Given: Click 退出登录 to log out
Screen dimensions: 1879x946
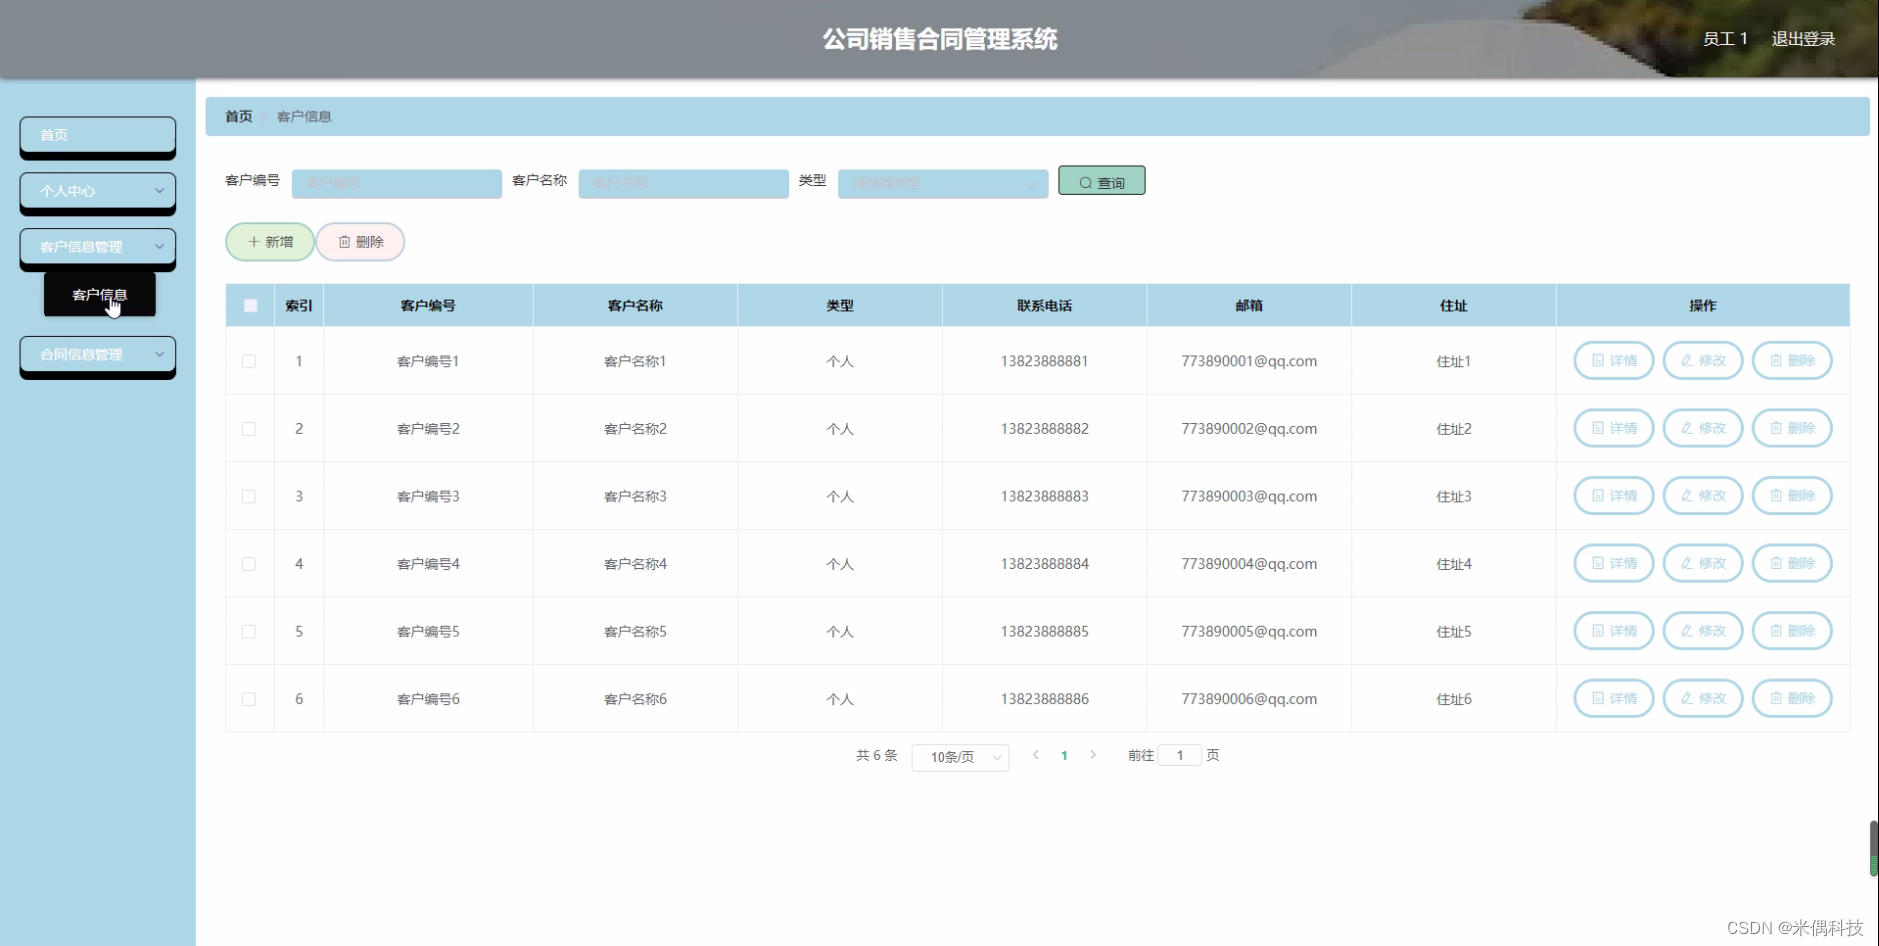Looking at the screenshot, I should pyautogui.click(x=1802, y=38).
